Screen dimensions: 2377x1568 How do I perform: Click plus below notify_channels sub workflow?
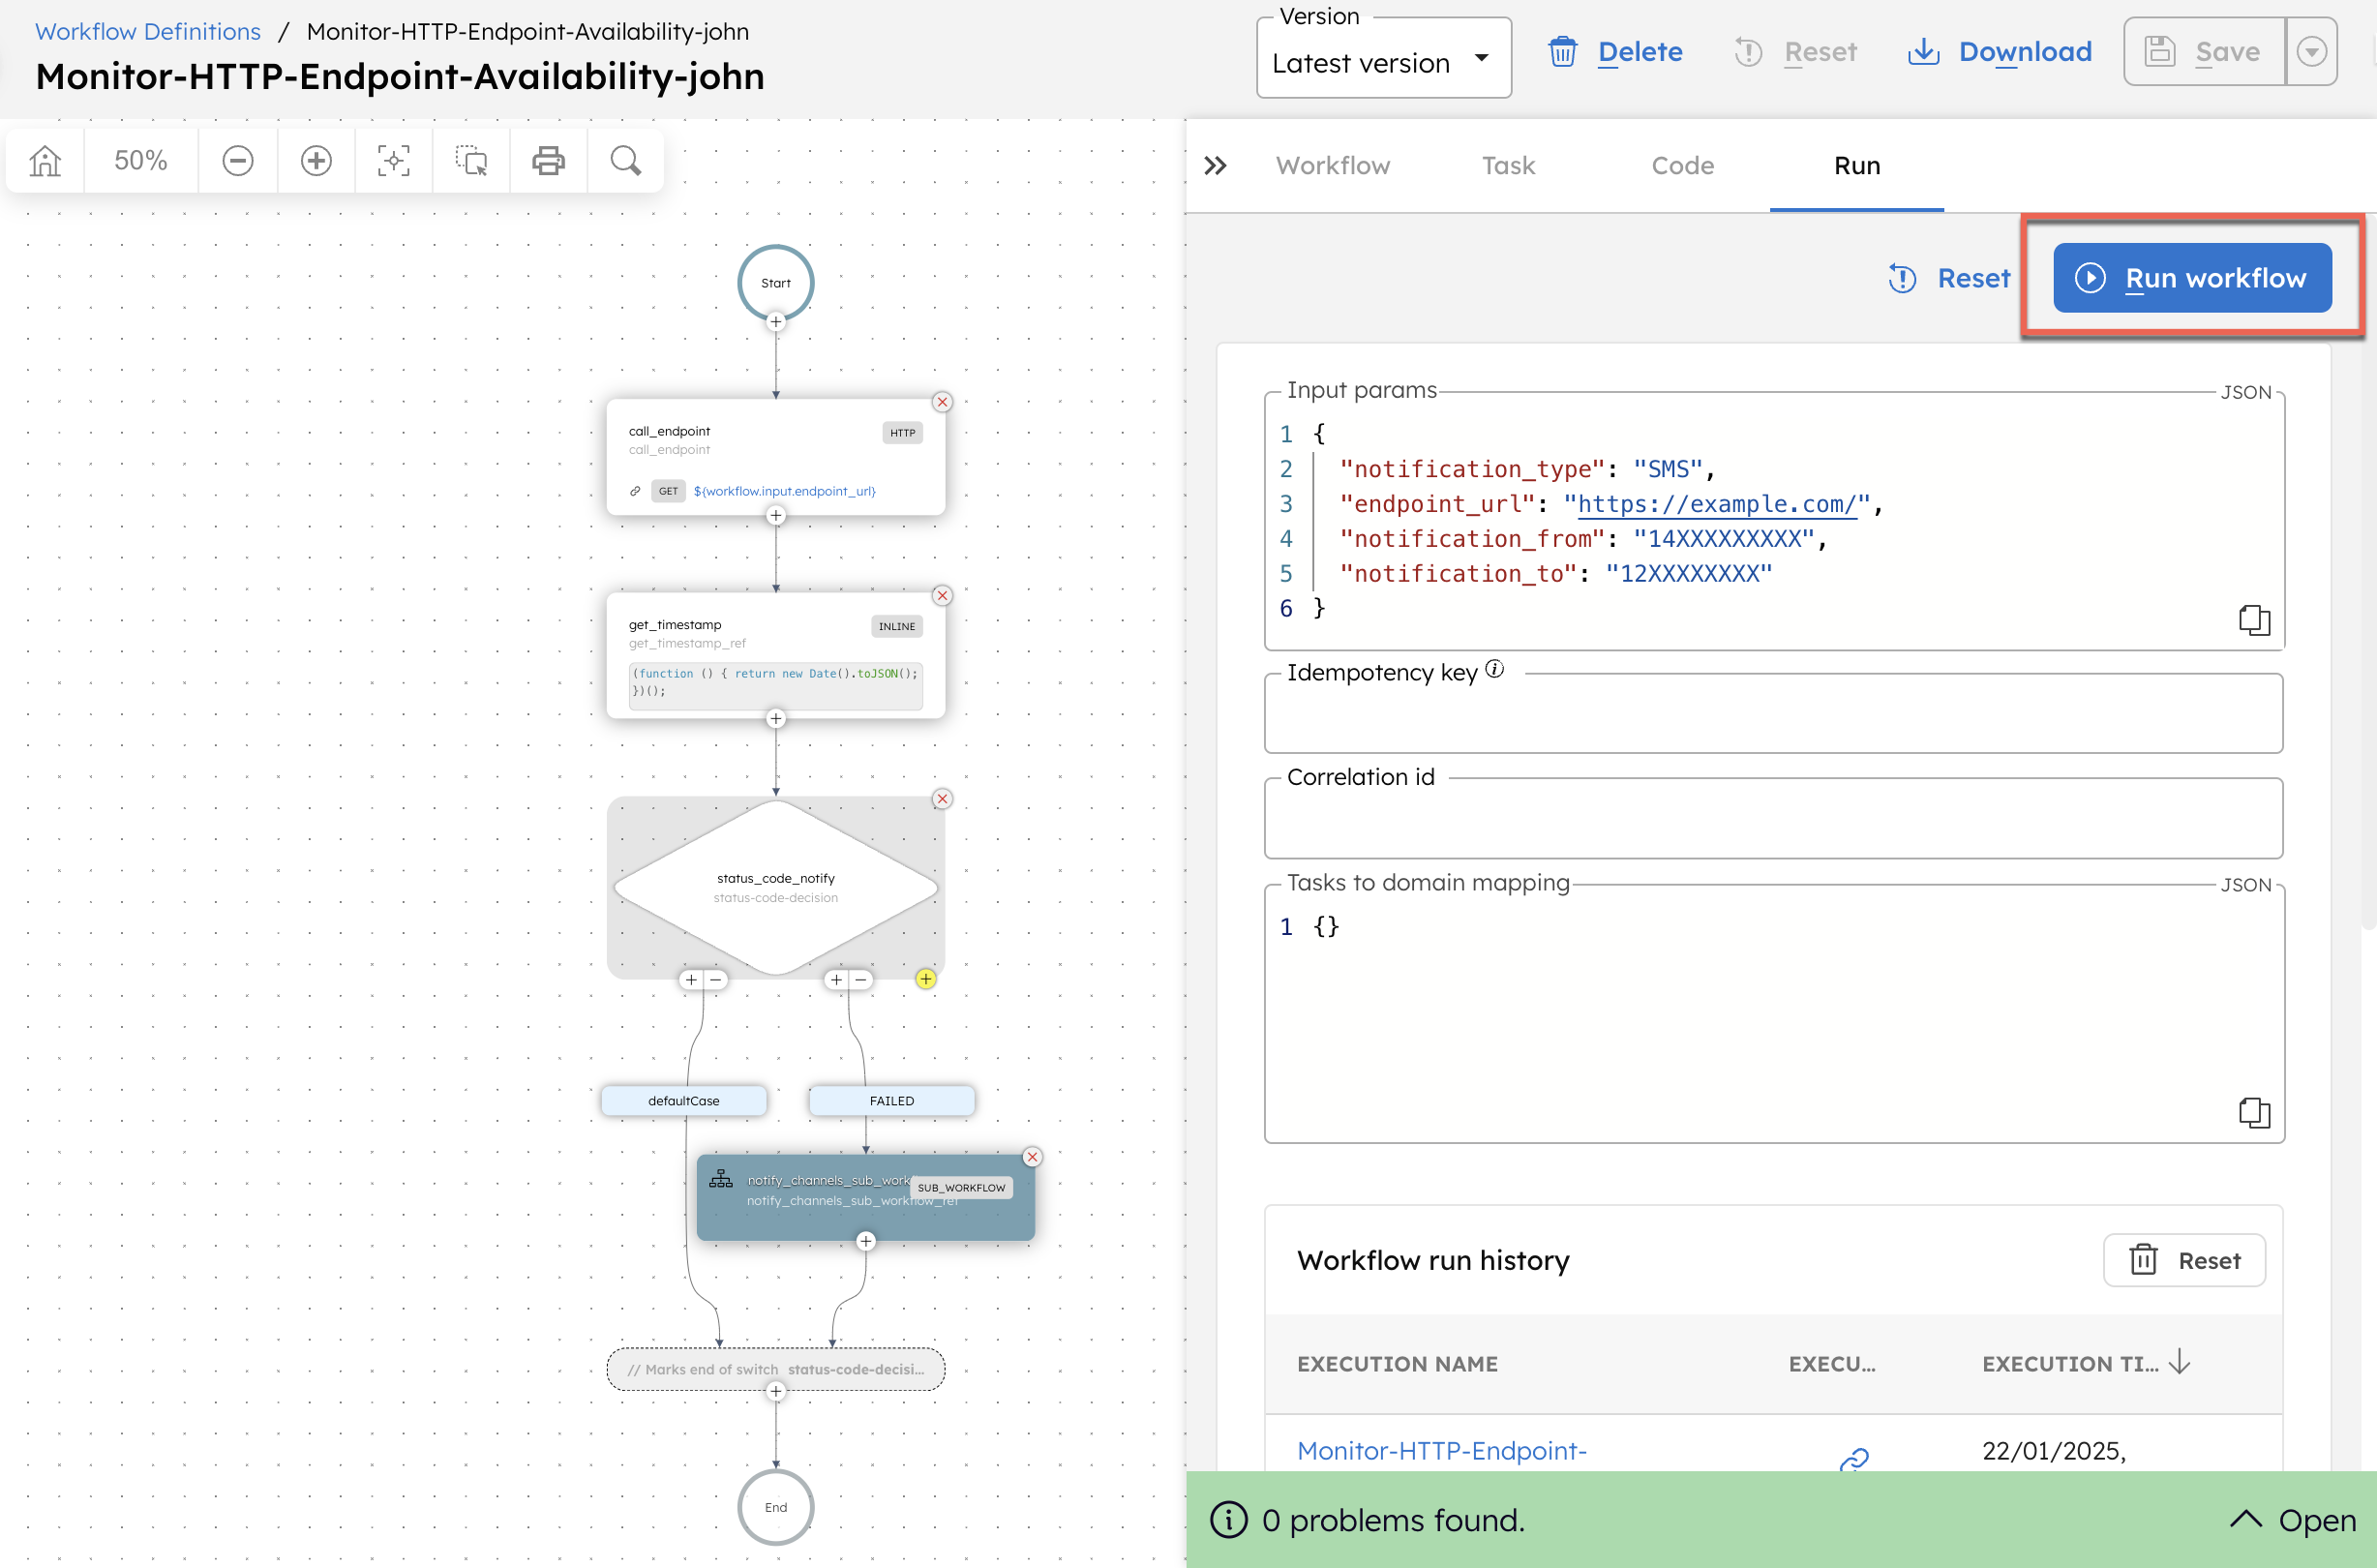tap(866, 1242)
